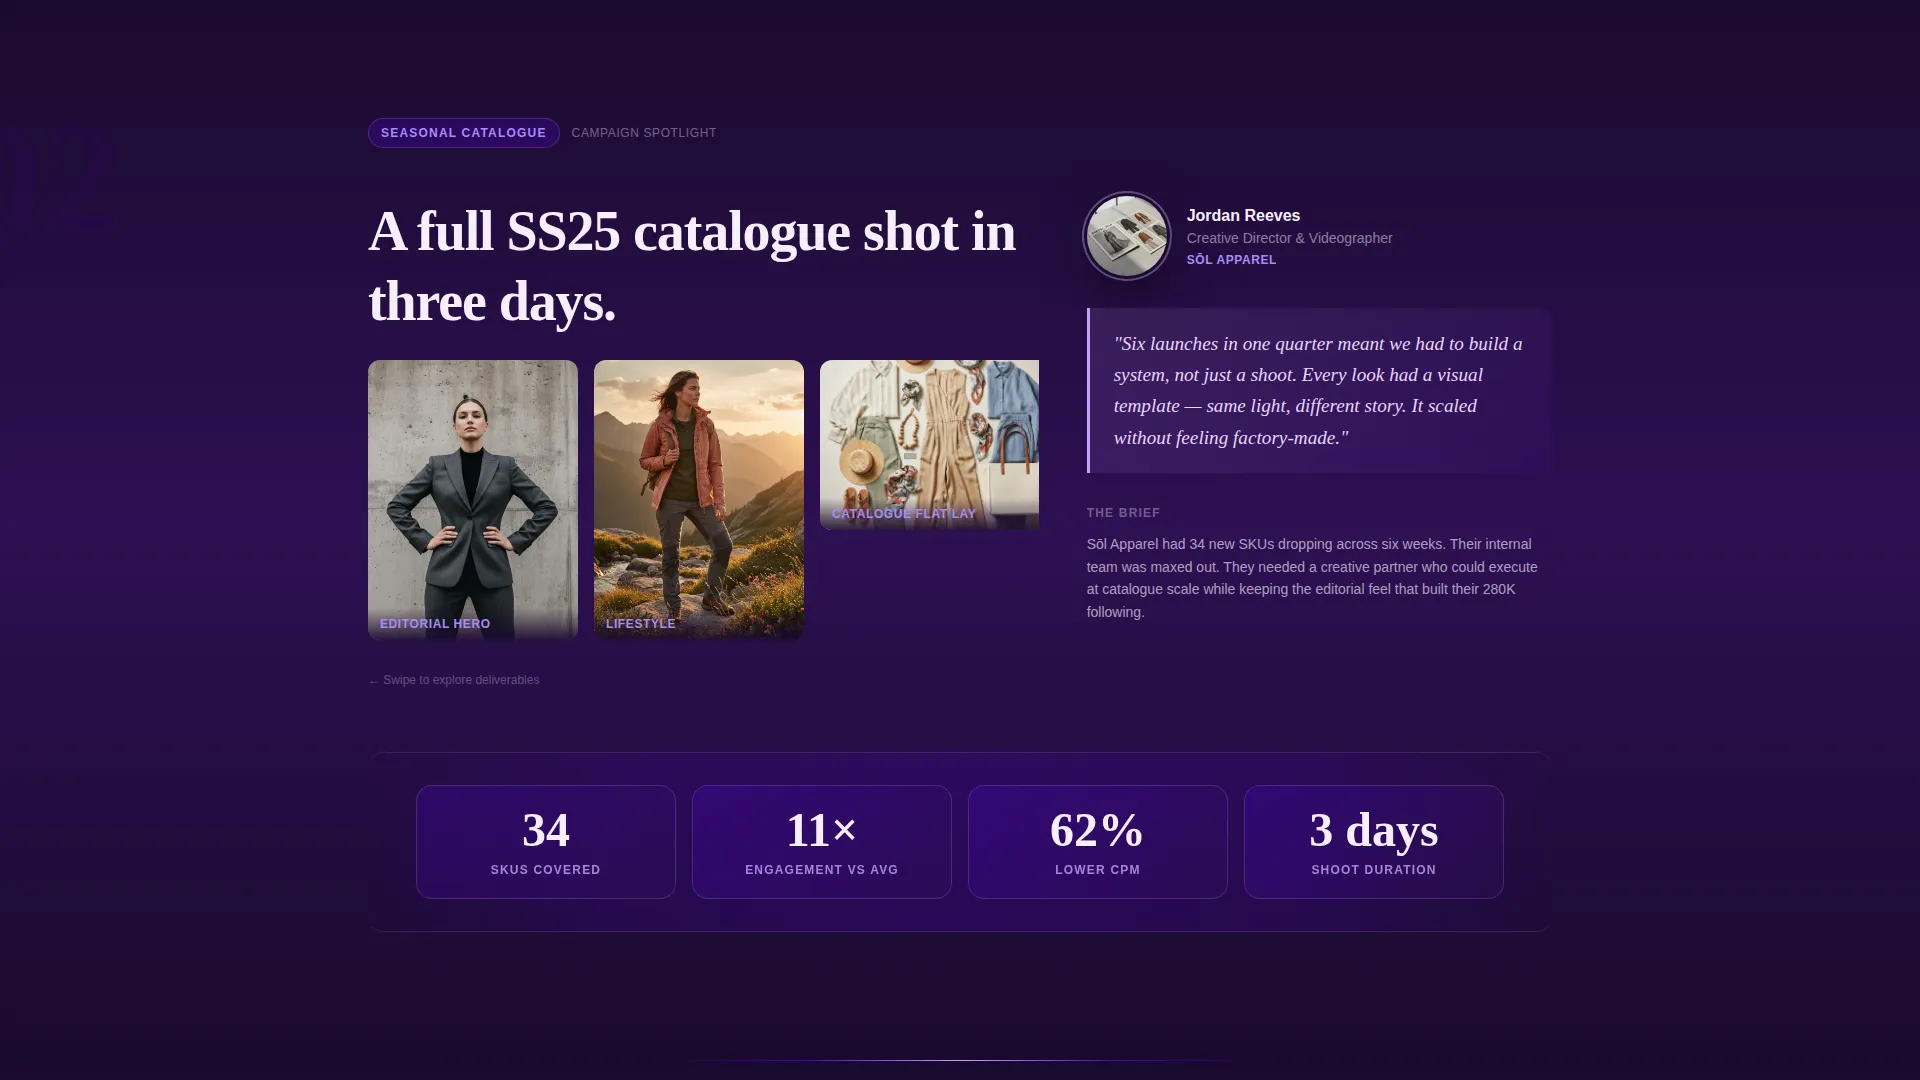
Task: Click the CATALOGUE FLAT LAY caption
Action: click(904, 514)
